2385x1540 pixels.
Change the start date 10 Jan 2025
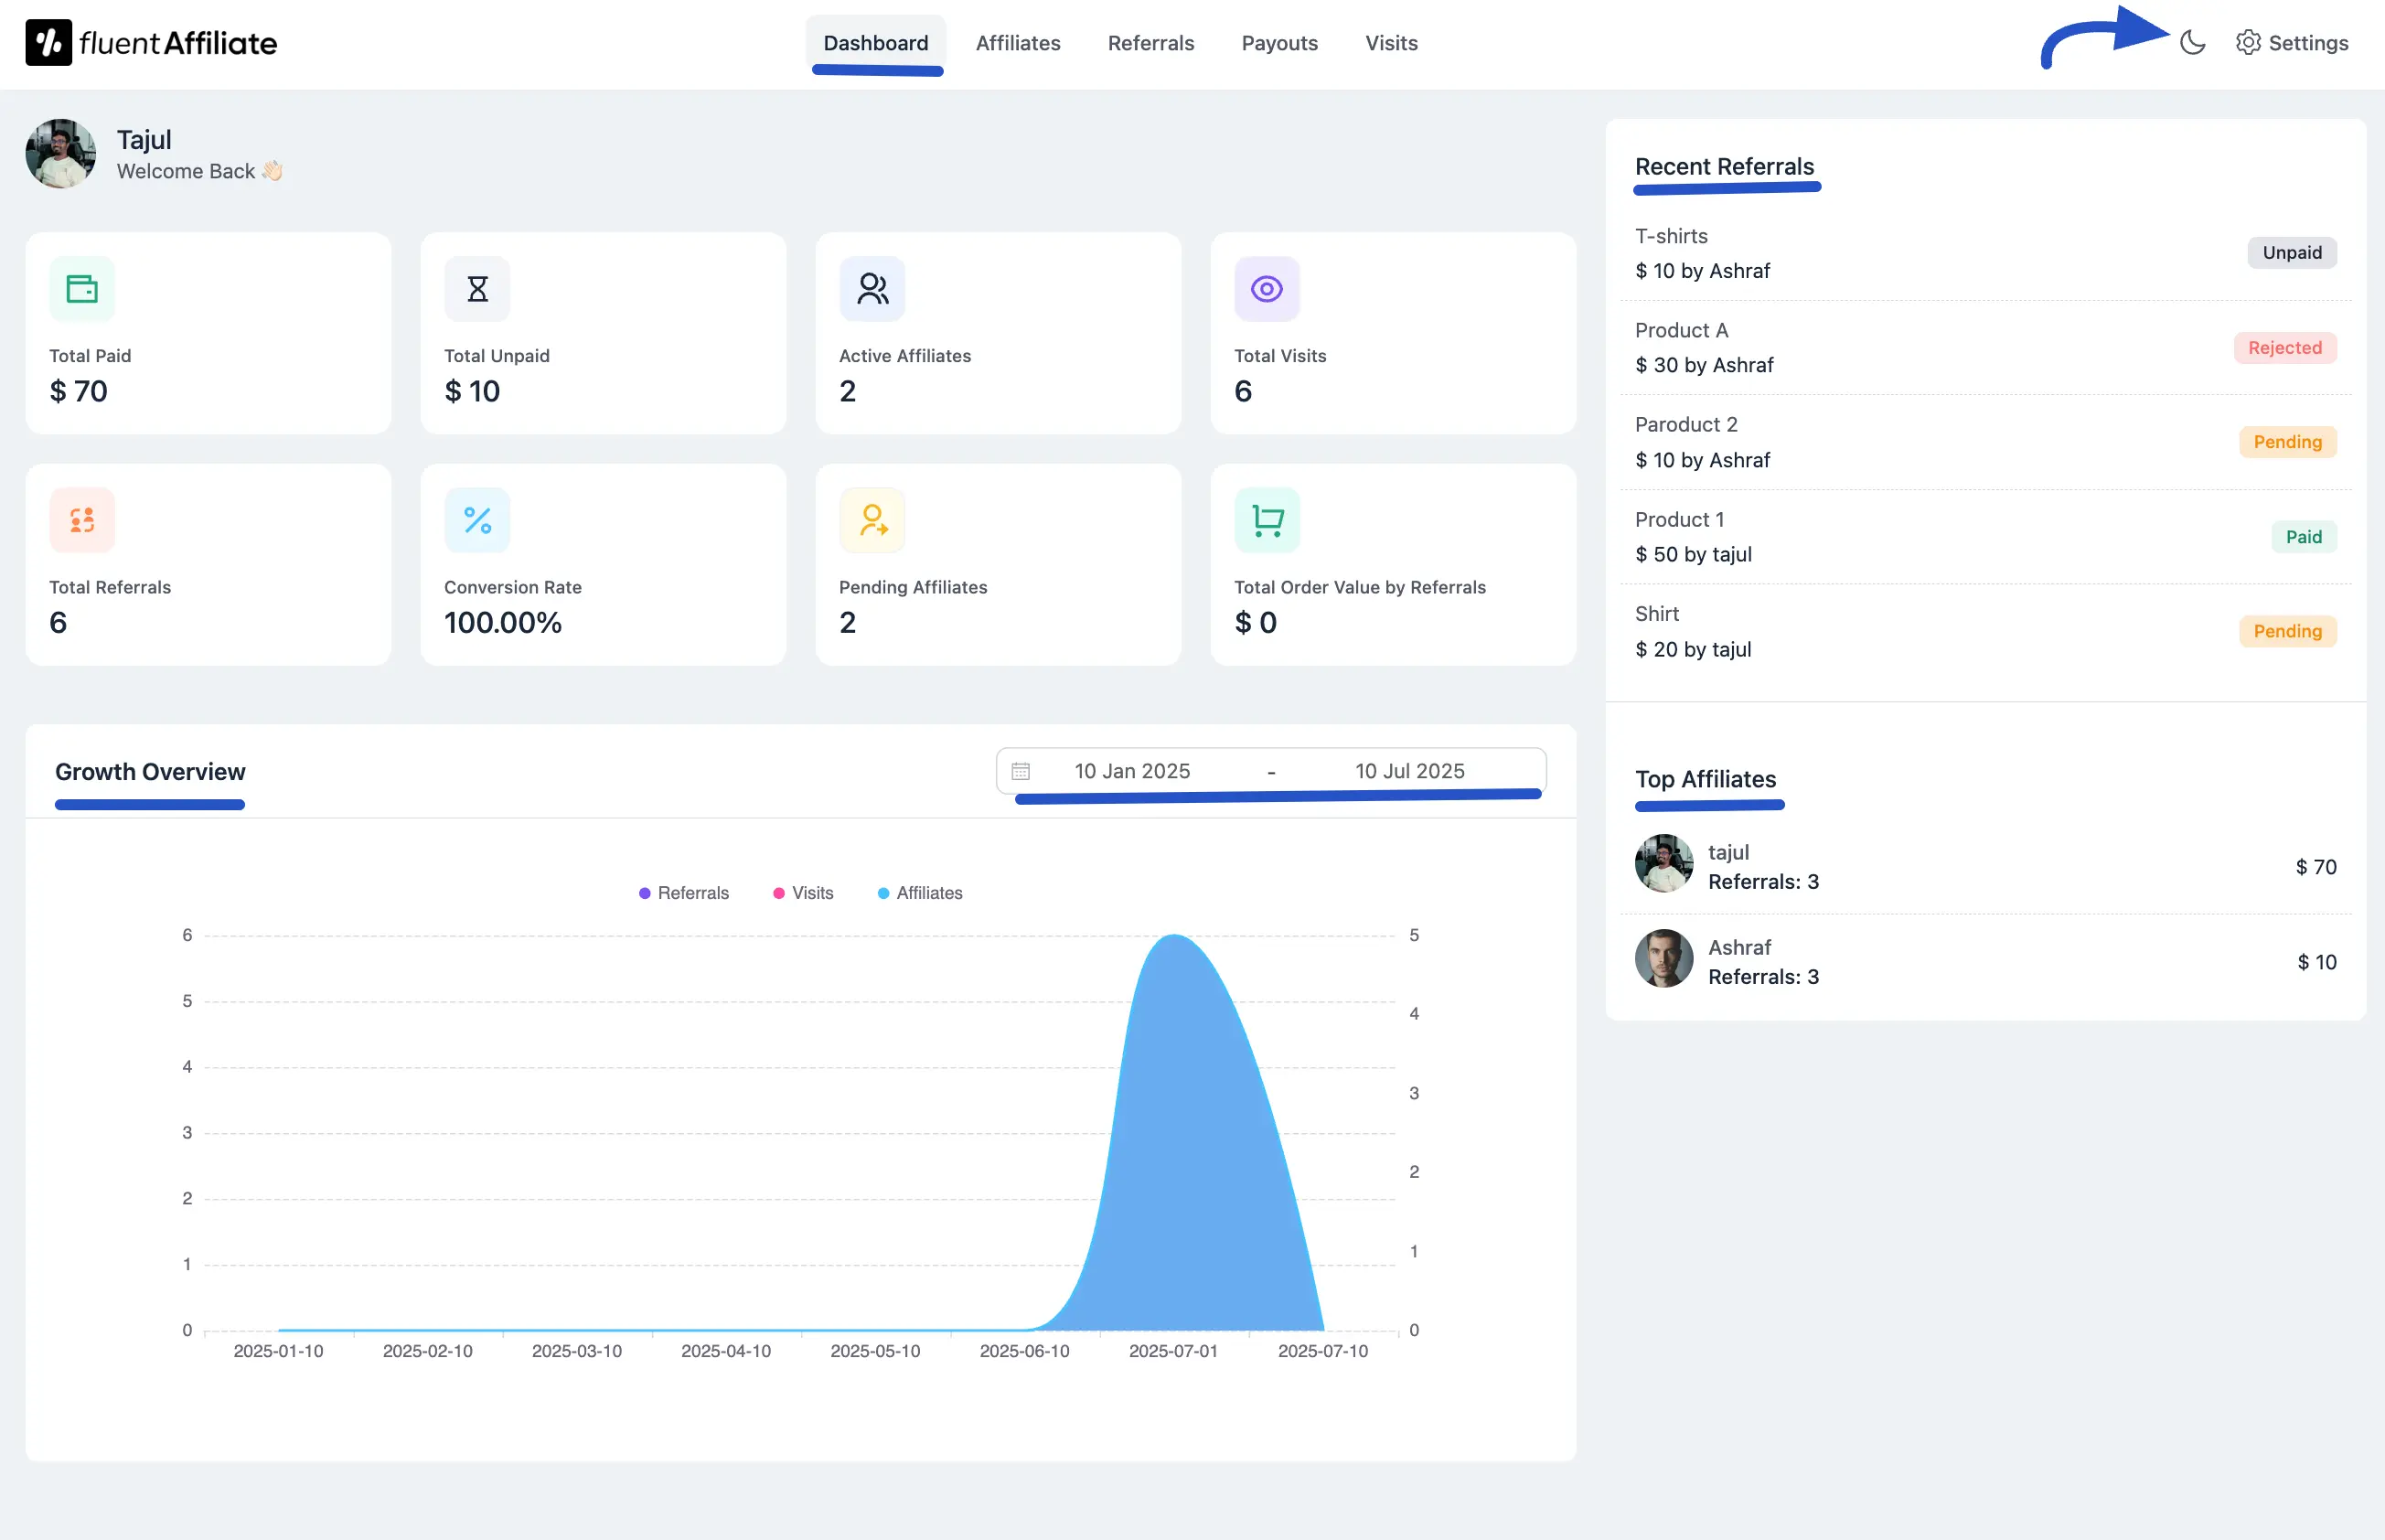(x=1131, y=770)
